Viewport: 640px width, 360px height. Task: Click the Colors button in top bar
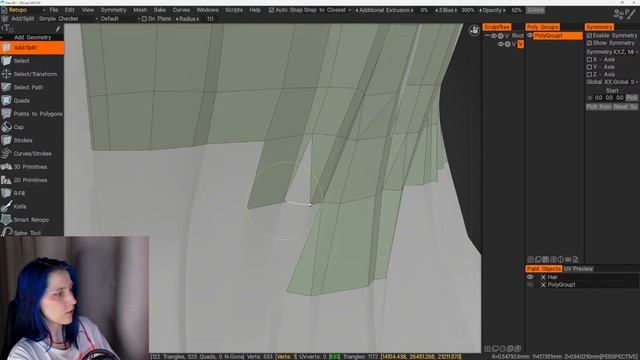click(535, 10)
